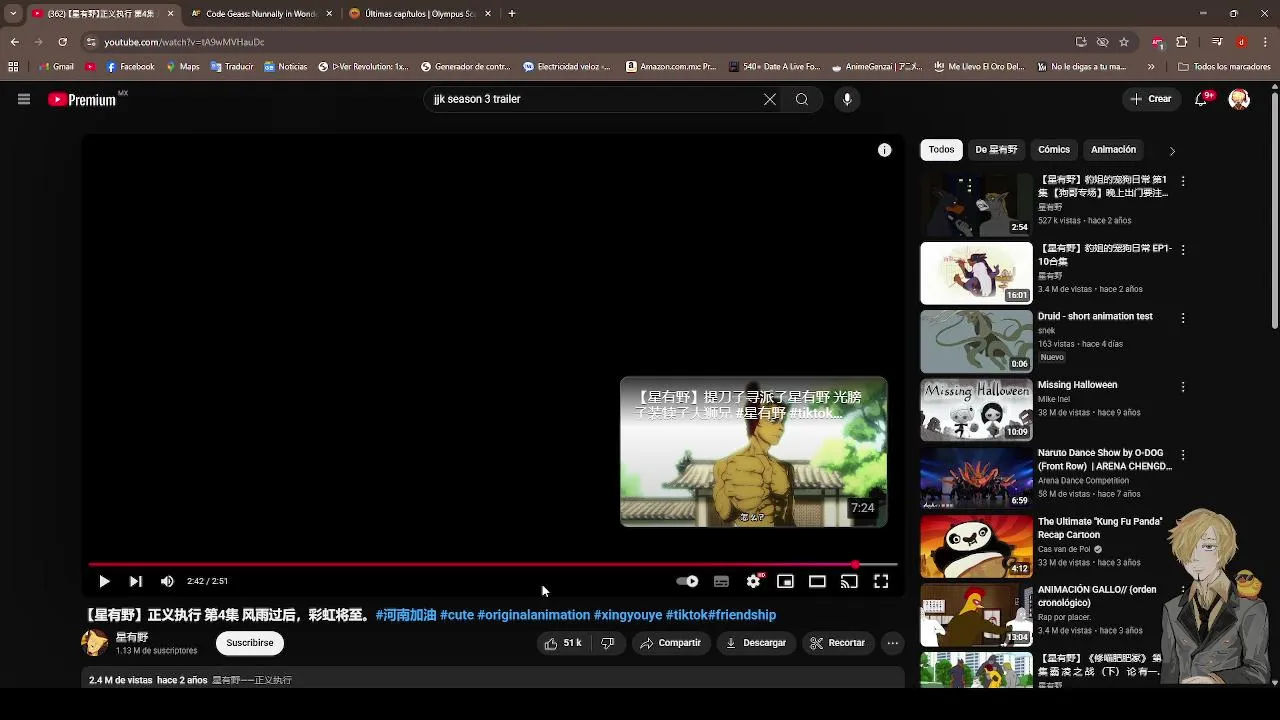Open YouTube notifications bell

pos(1202,99)
